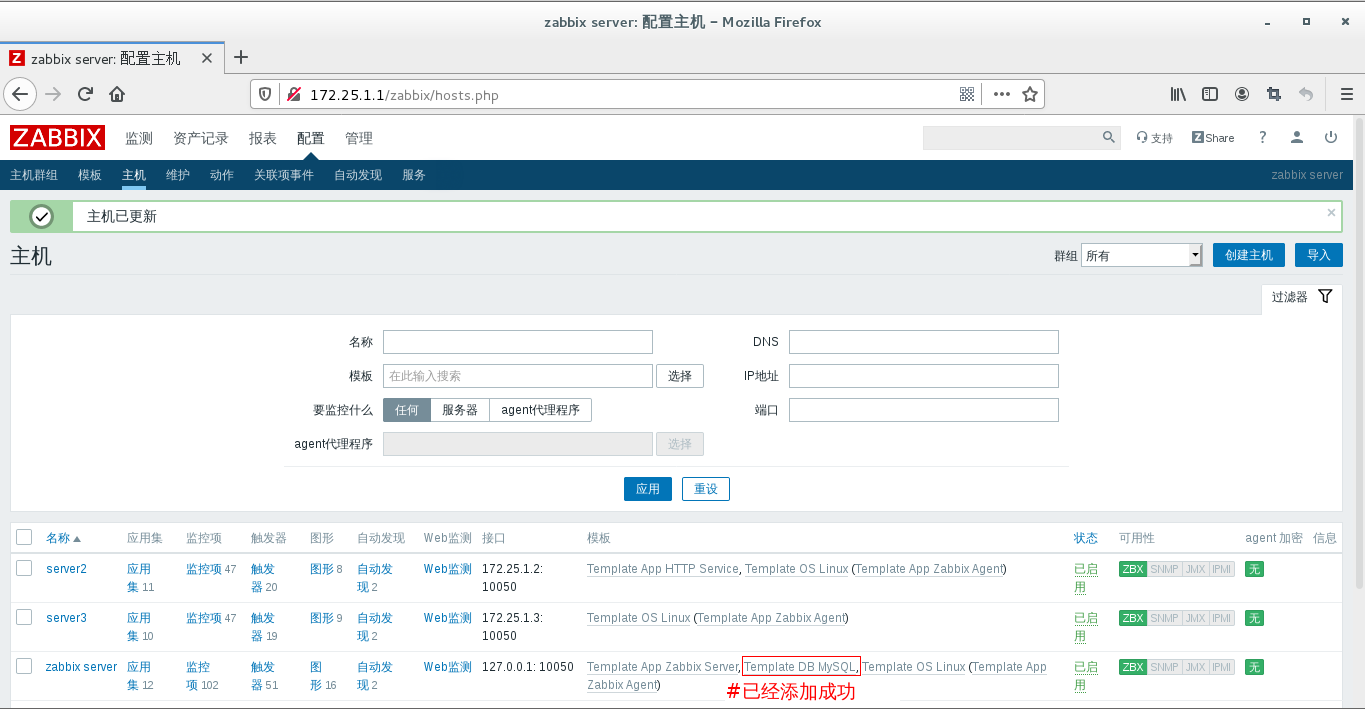Close the zabbix server tab
1365x709 pixels.
point(207,58)
